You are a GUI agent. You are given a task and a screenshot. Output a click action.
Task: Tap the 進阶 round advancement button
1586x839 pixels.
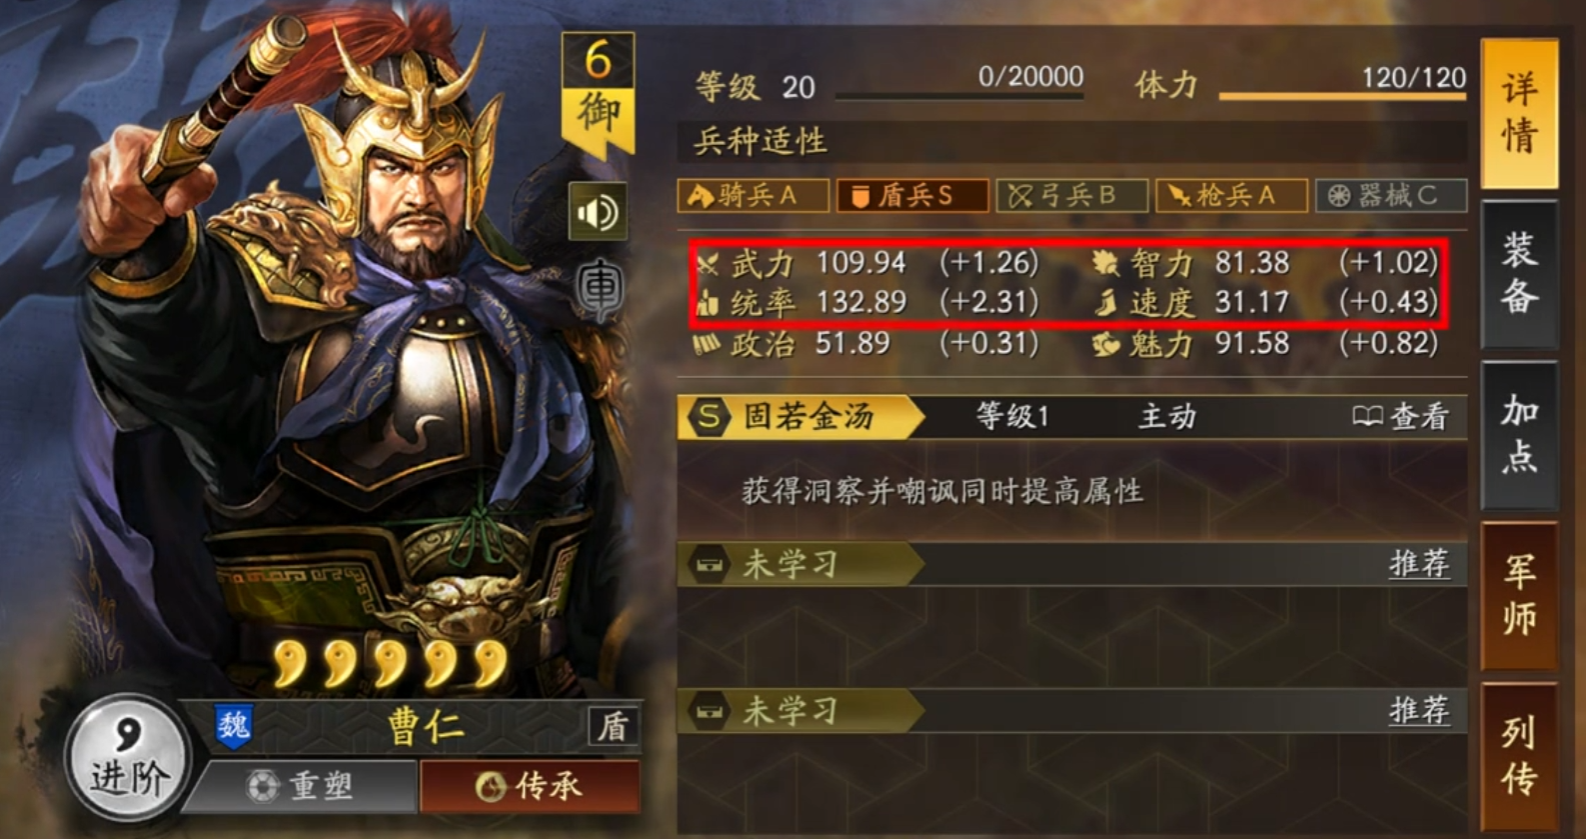(127, 757)
